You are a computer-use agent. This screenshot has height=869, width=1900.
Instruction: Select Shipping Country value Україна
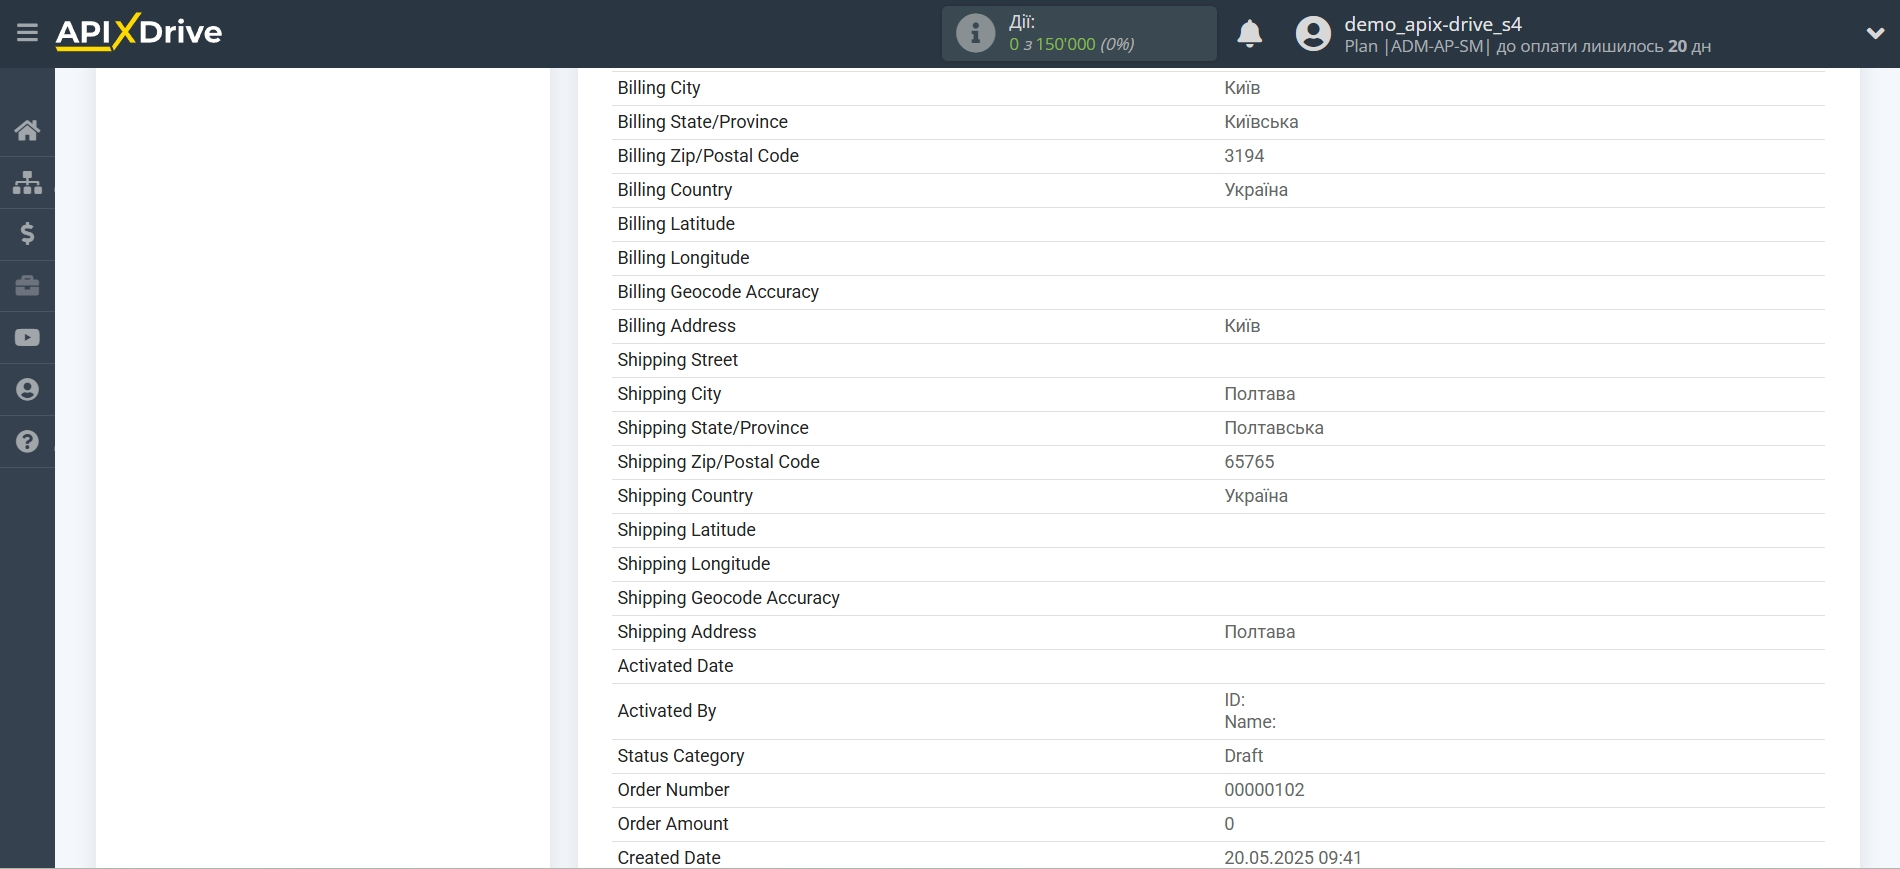tap(1256, 496)
